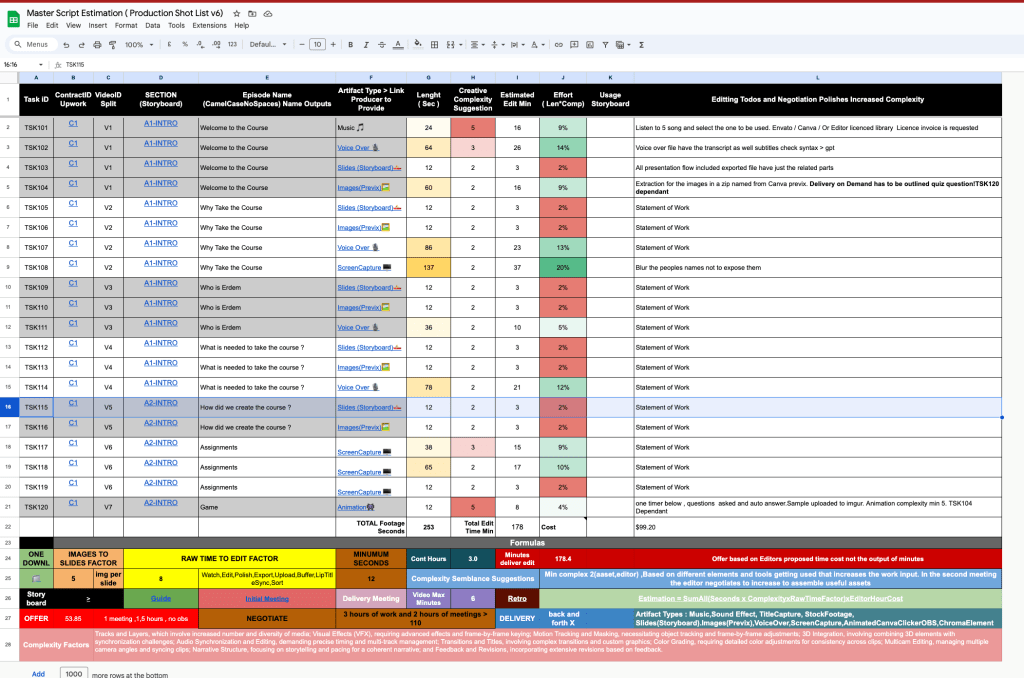This screenshot has height=678, width=1024.
Task: Open the vertical align dropdown
Action: tap(498, 44)
